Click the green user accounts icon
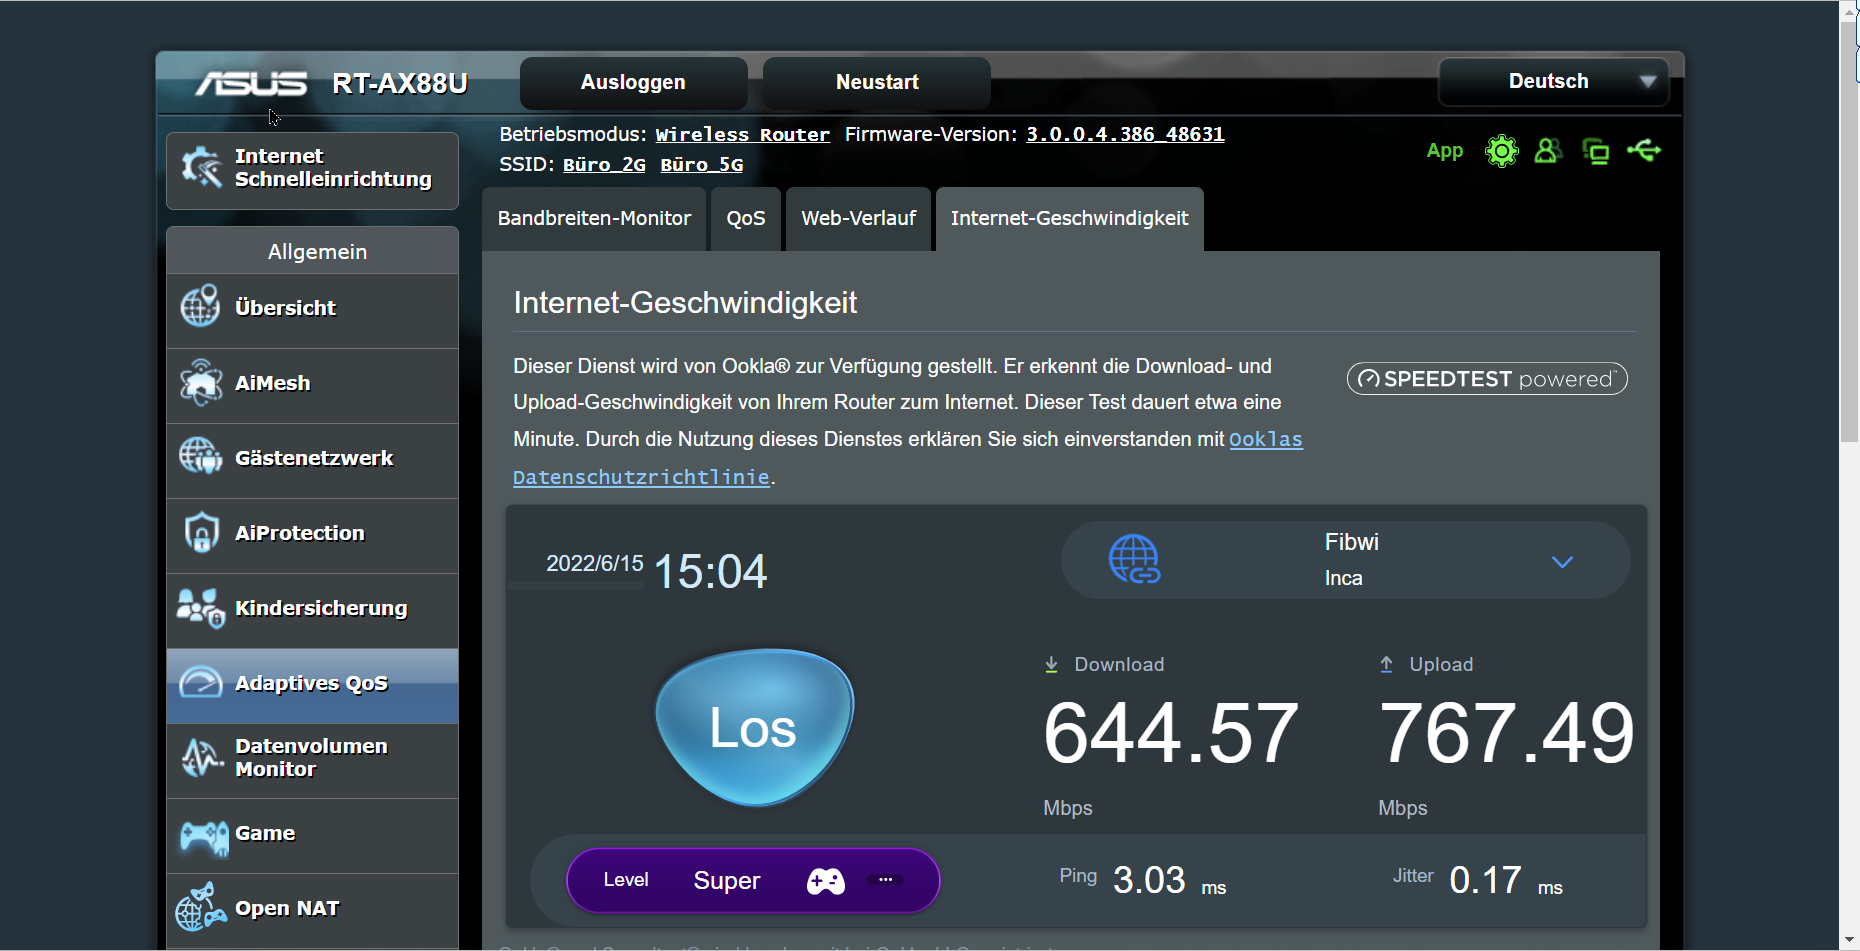 1548,151
